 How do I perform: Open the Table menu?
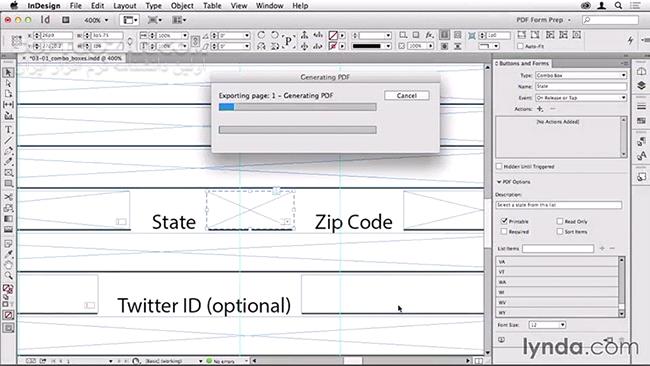212,6
